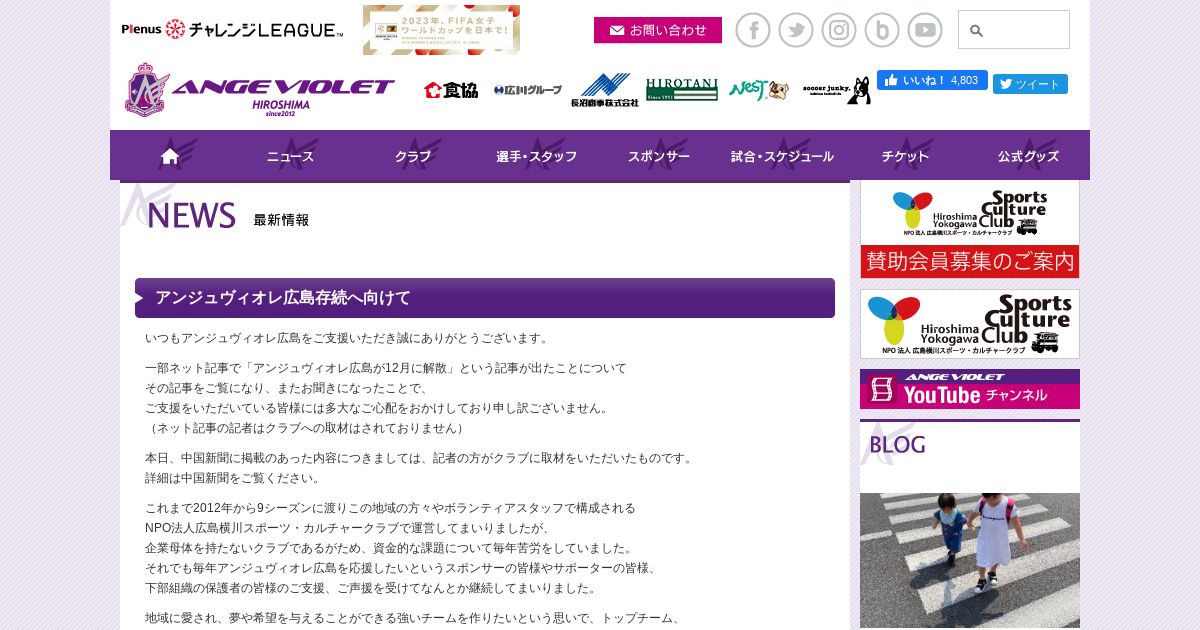Image resolution: width=1200 pixels, height=630 pixels.
Task: Open the ニュース menu
Action: tap(291, 156)
